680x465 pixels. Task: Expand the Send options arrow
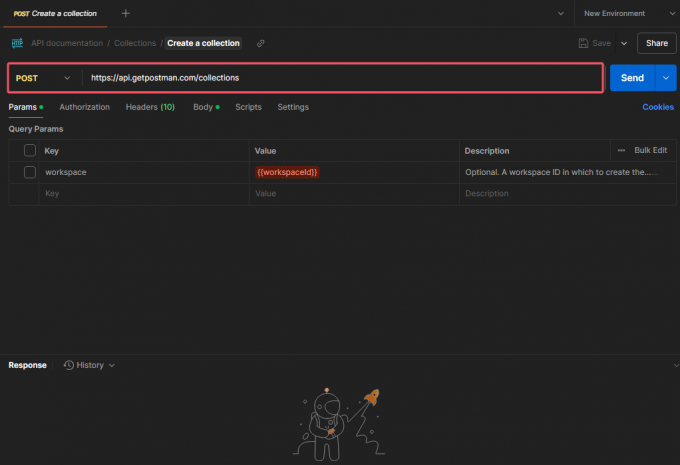[x=666, y=78]
